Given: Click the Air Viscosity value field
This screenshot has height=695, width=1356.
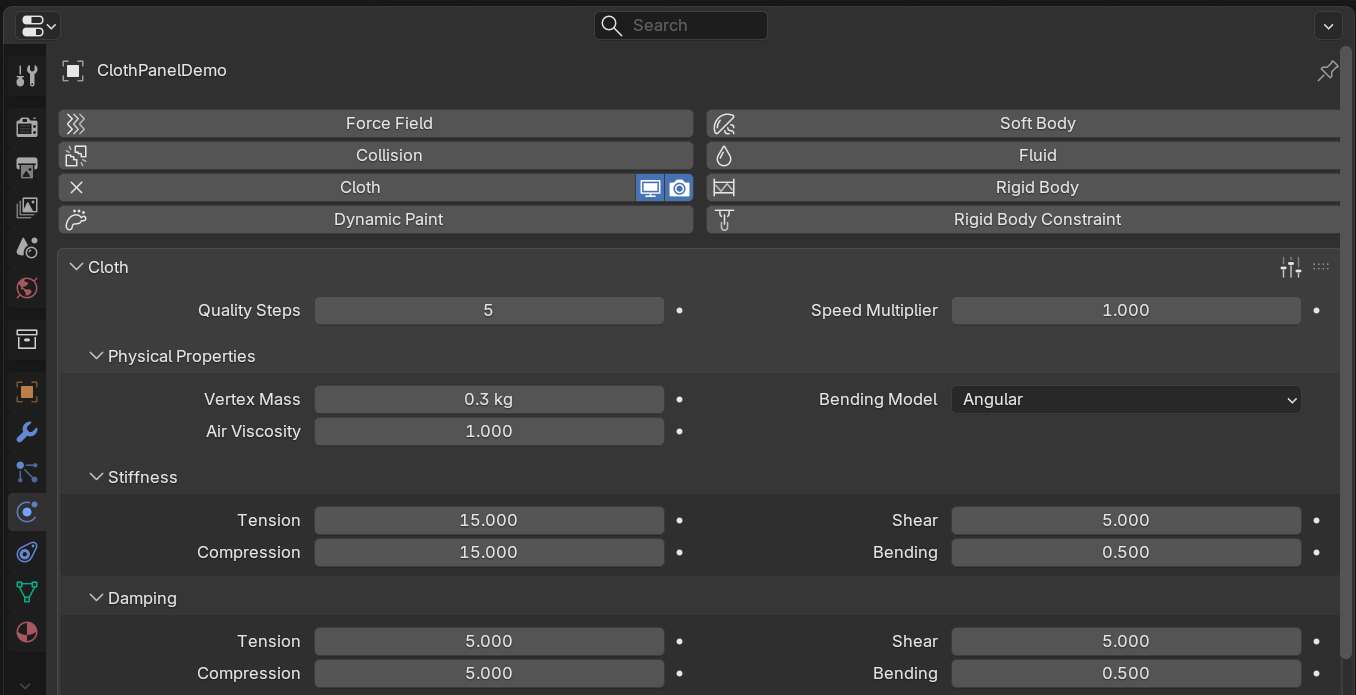Looking at the screenshot, I should click(x=489, y=431).
